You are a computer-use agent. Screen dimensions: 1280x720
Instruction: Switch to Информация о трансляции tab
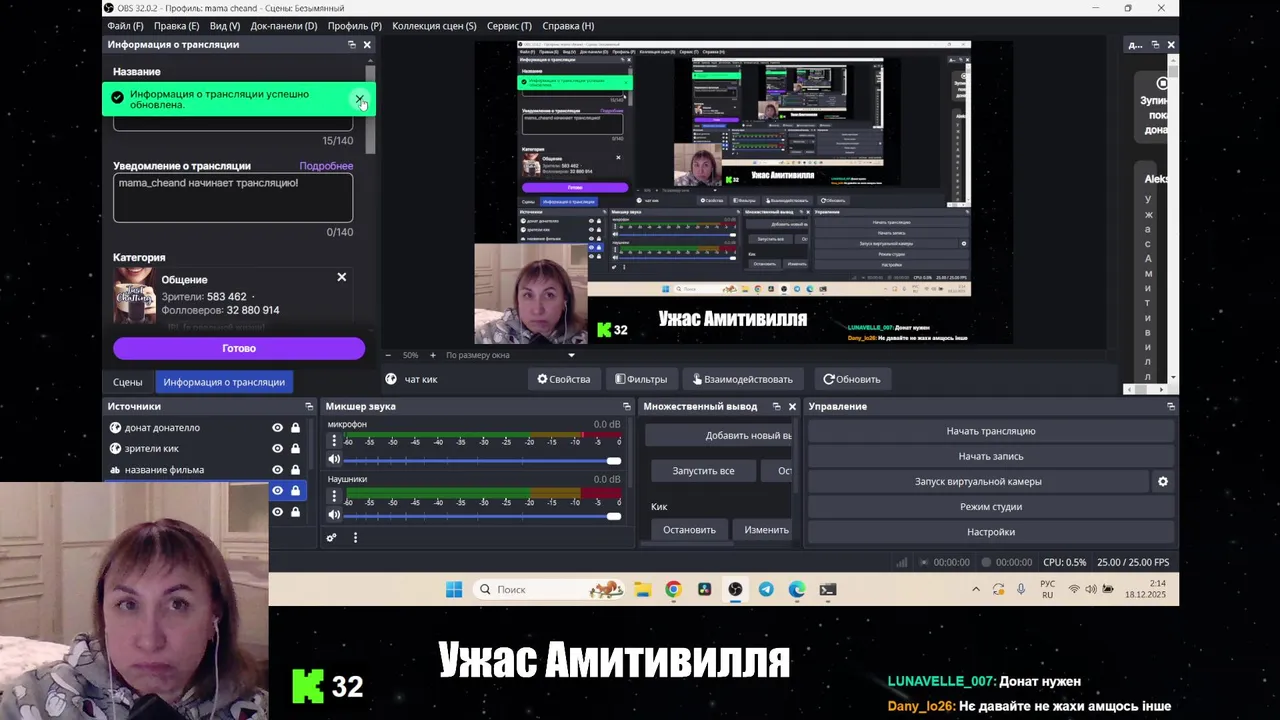[x=224, y=382]
